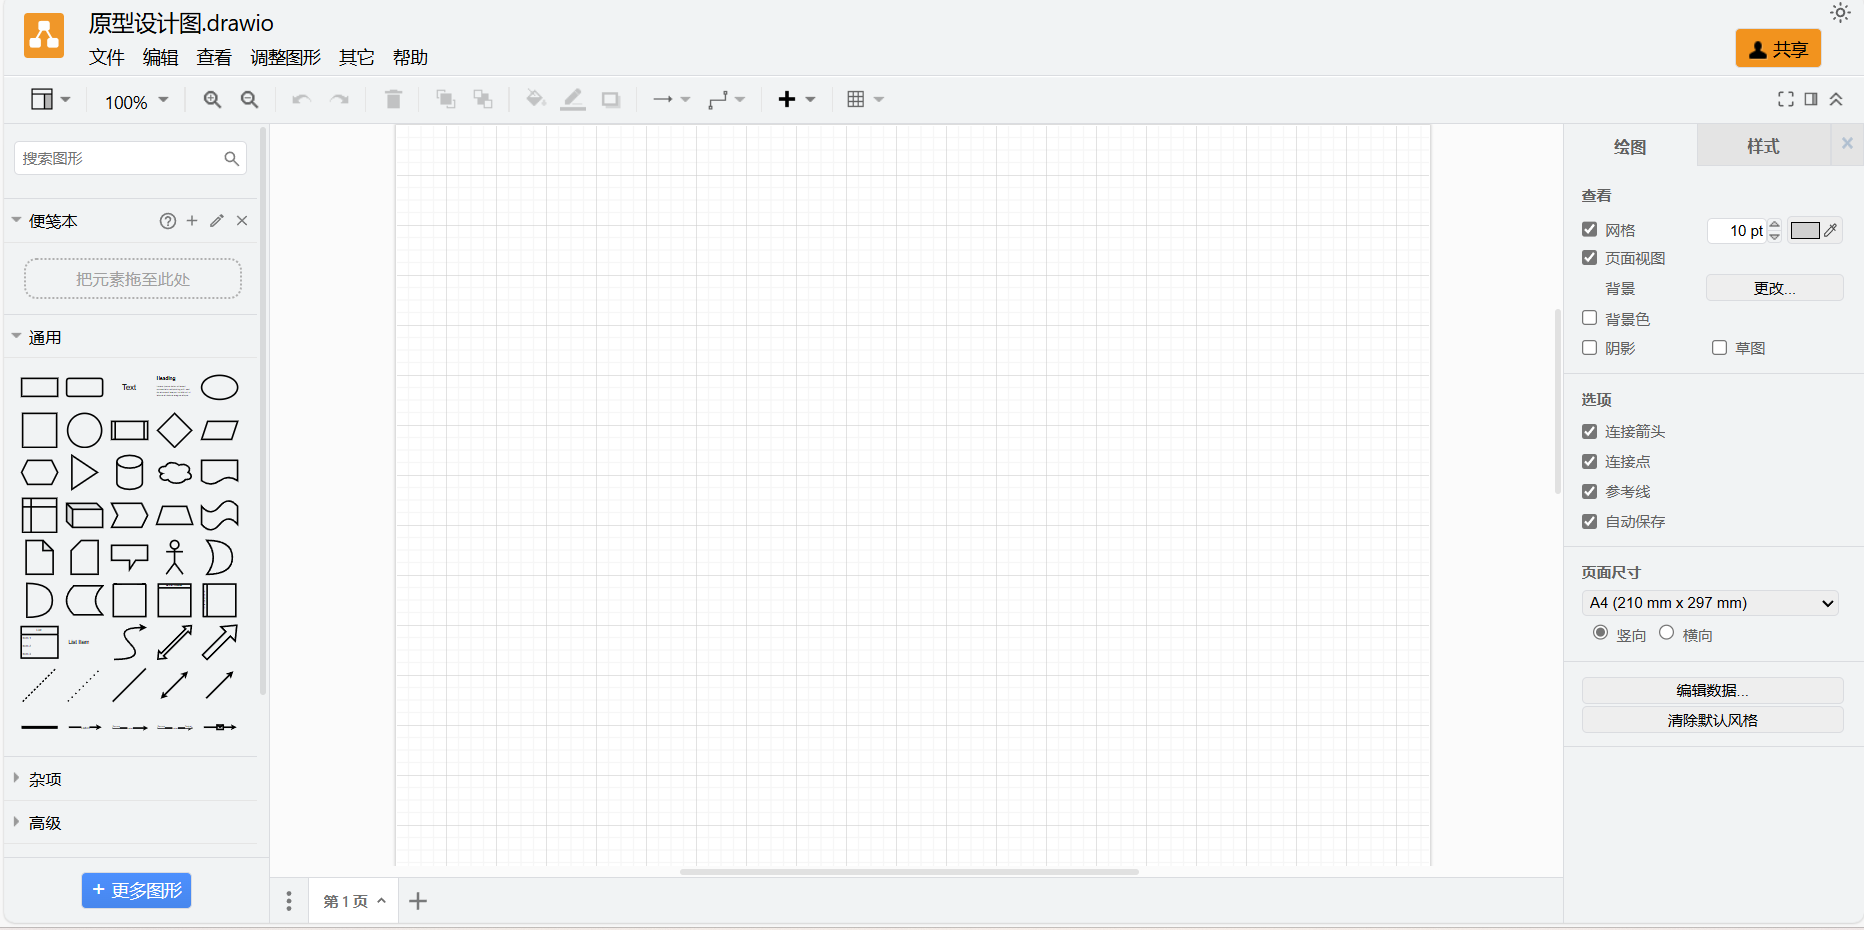Image resolution: width=1864 pixels, height=930 pixels.
Task: Toggle the 自动保存 checkbox
Action: pyautogui.click(x=1590, y=521)
